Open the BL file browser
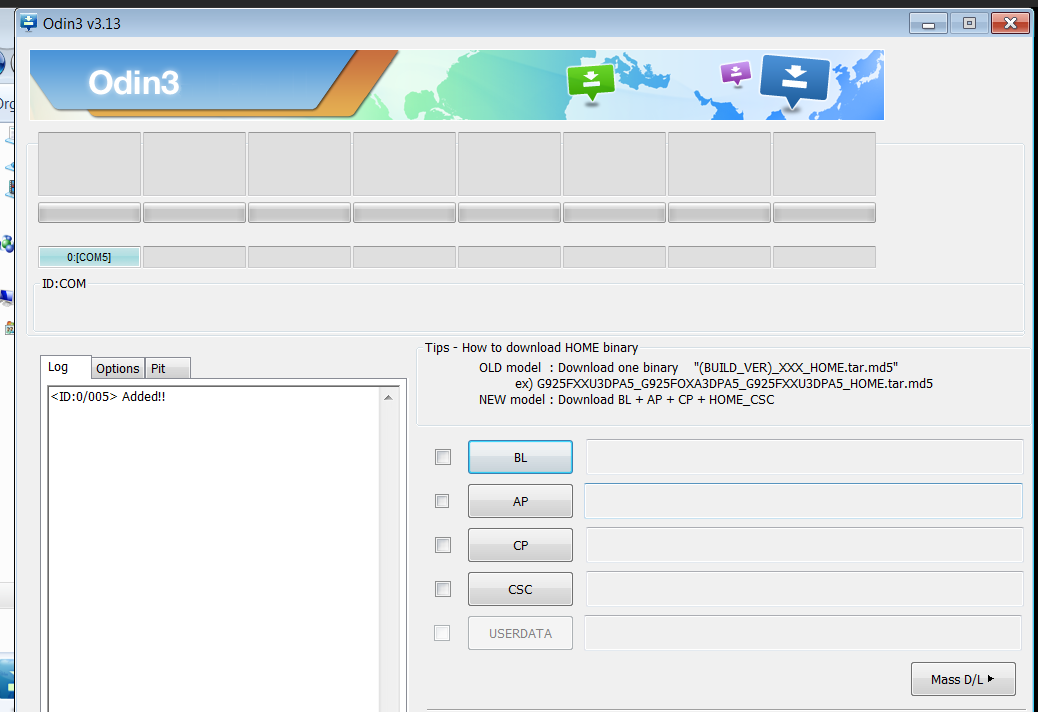The width and height of the screenshot is (1038, 712). pos(520,457)
